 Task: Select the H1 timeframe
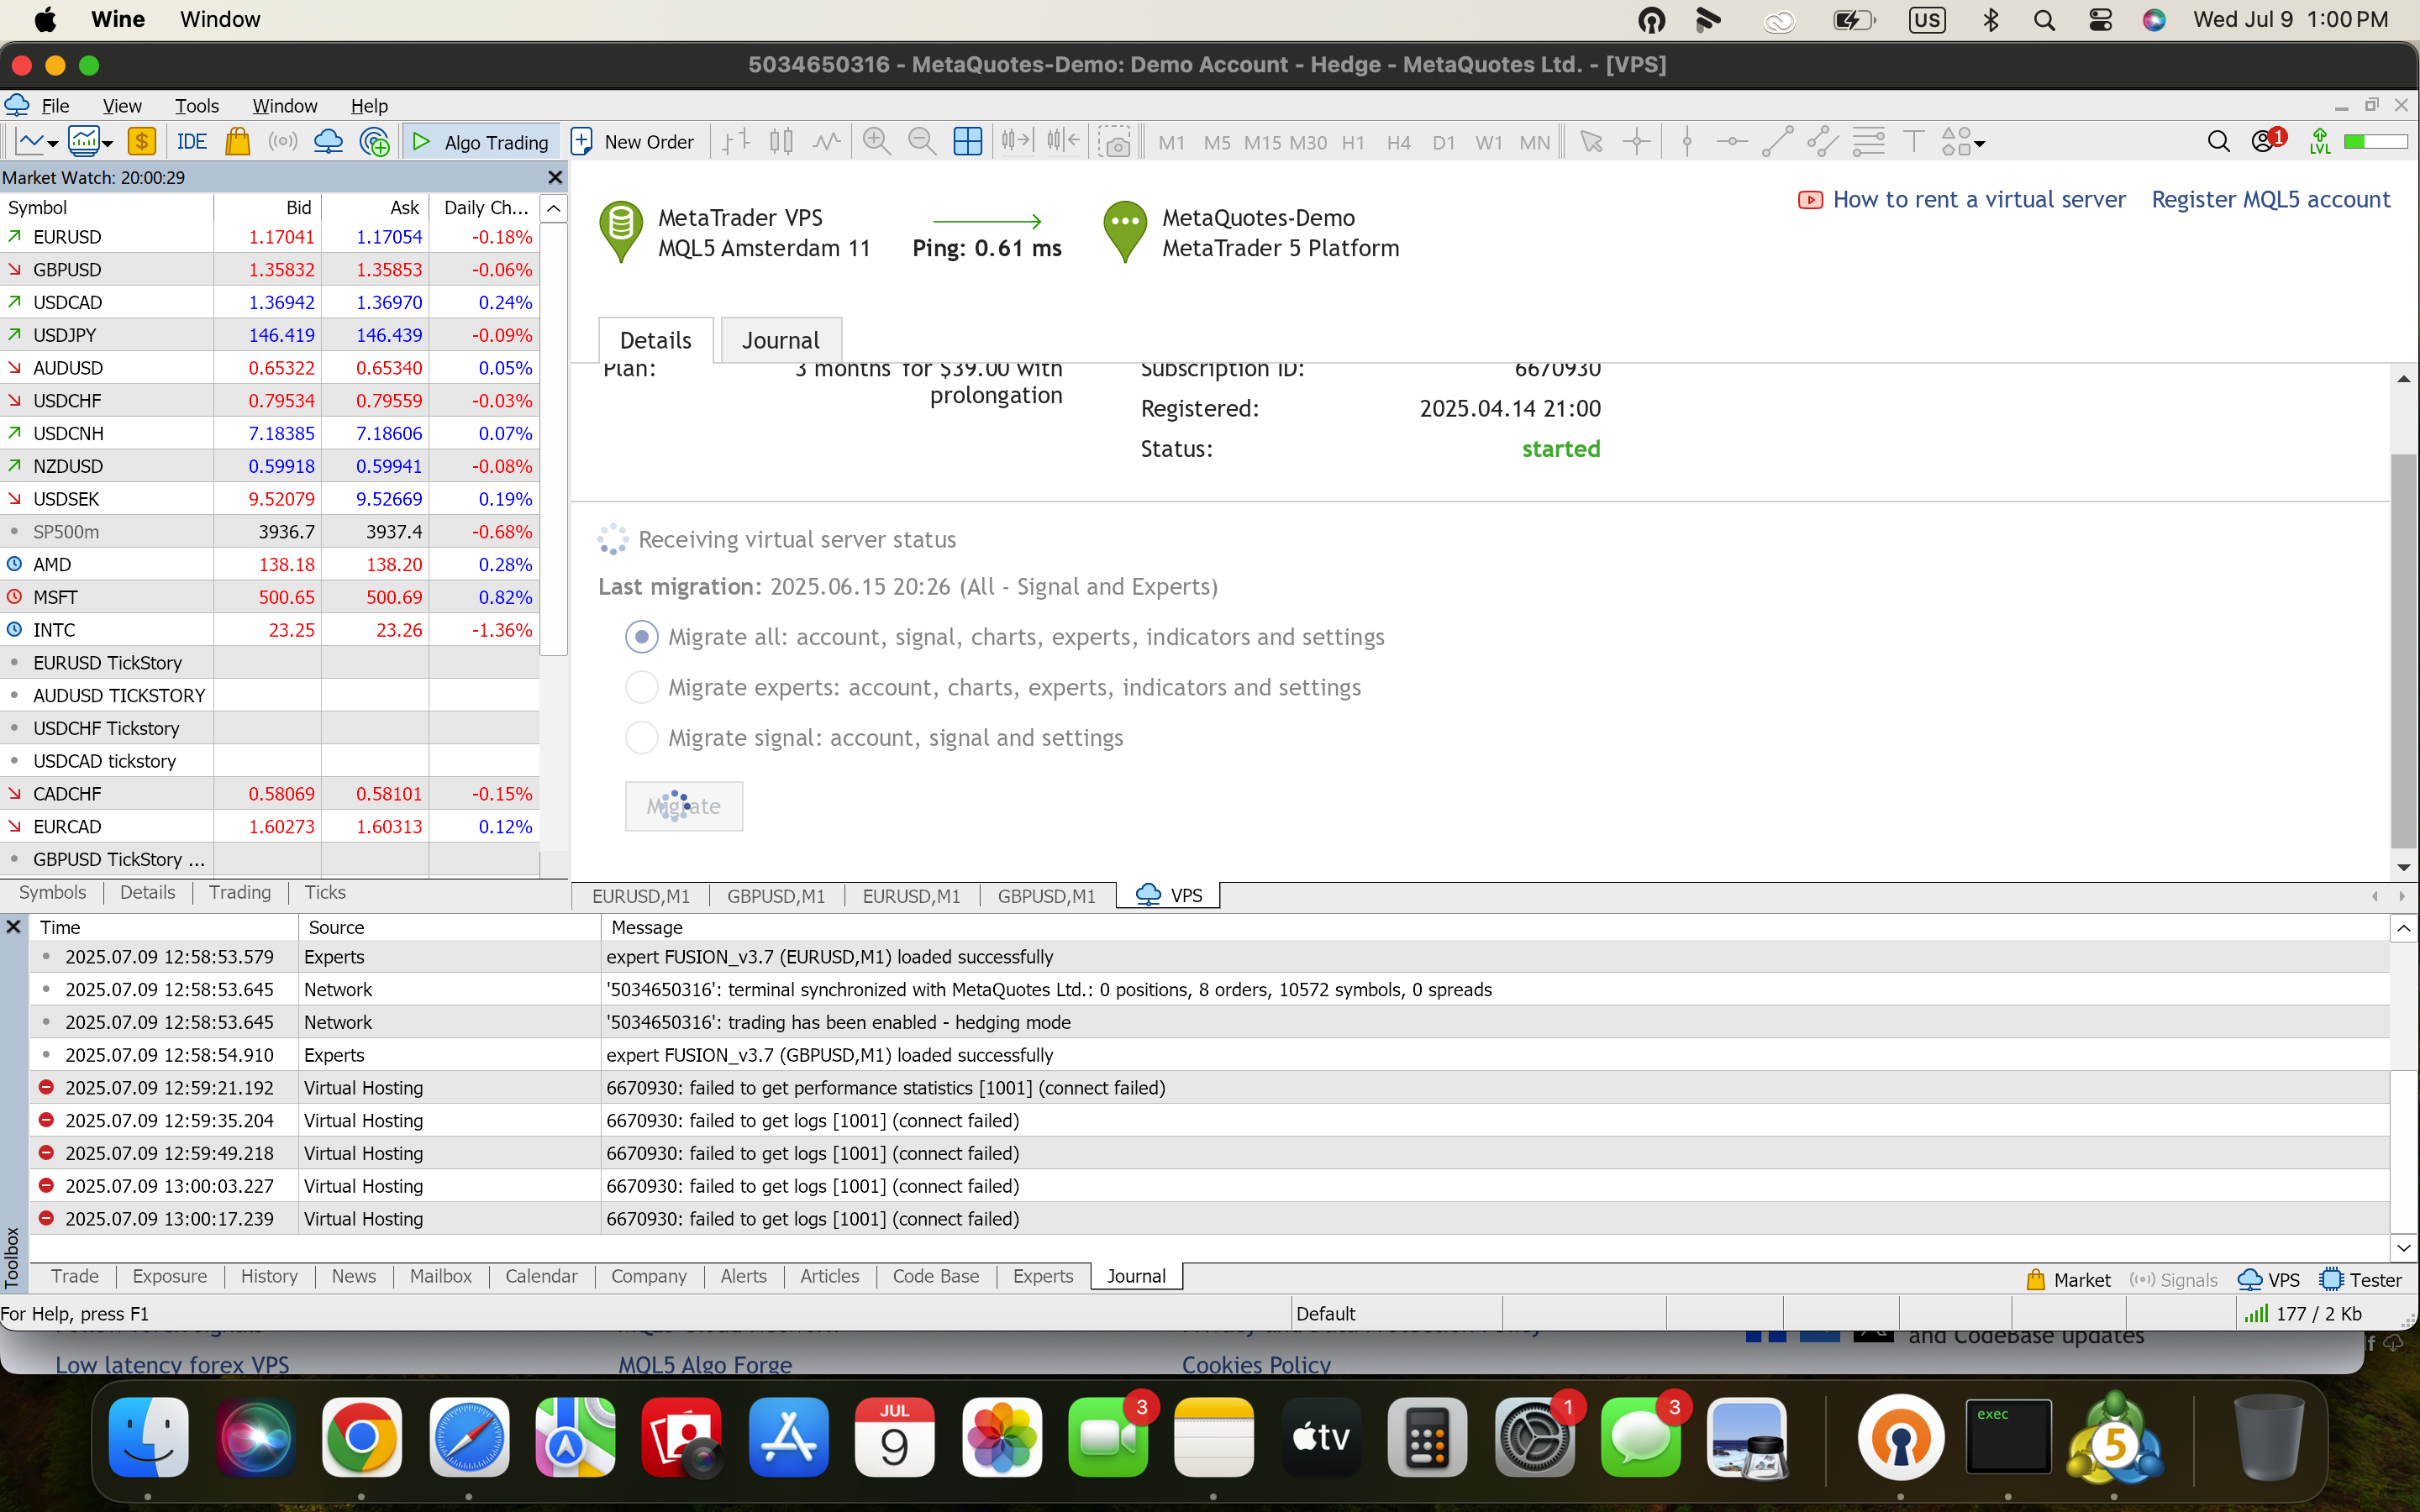coord(1353,143)
